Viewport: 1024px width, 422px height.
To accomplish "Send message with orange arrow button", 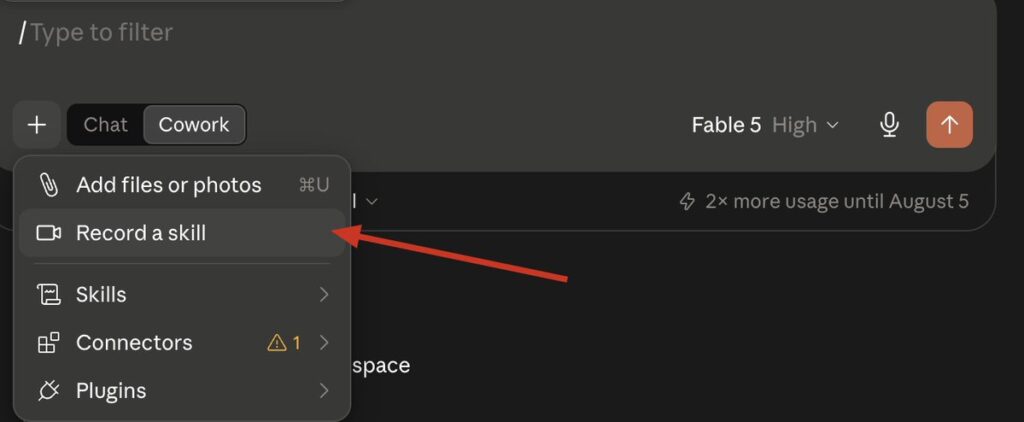I will pos(949,125).
